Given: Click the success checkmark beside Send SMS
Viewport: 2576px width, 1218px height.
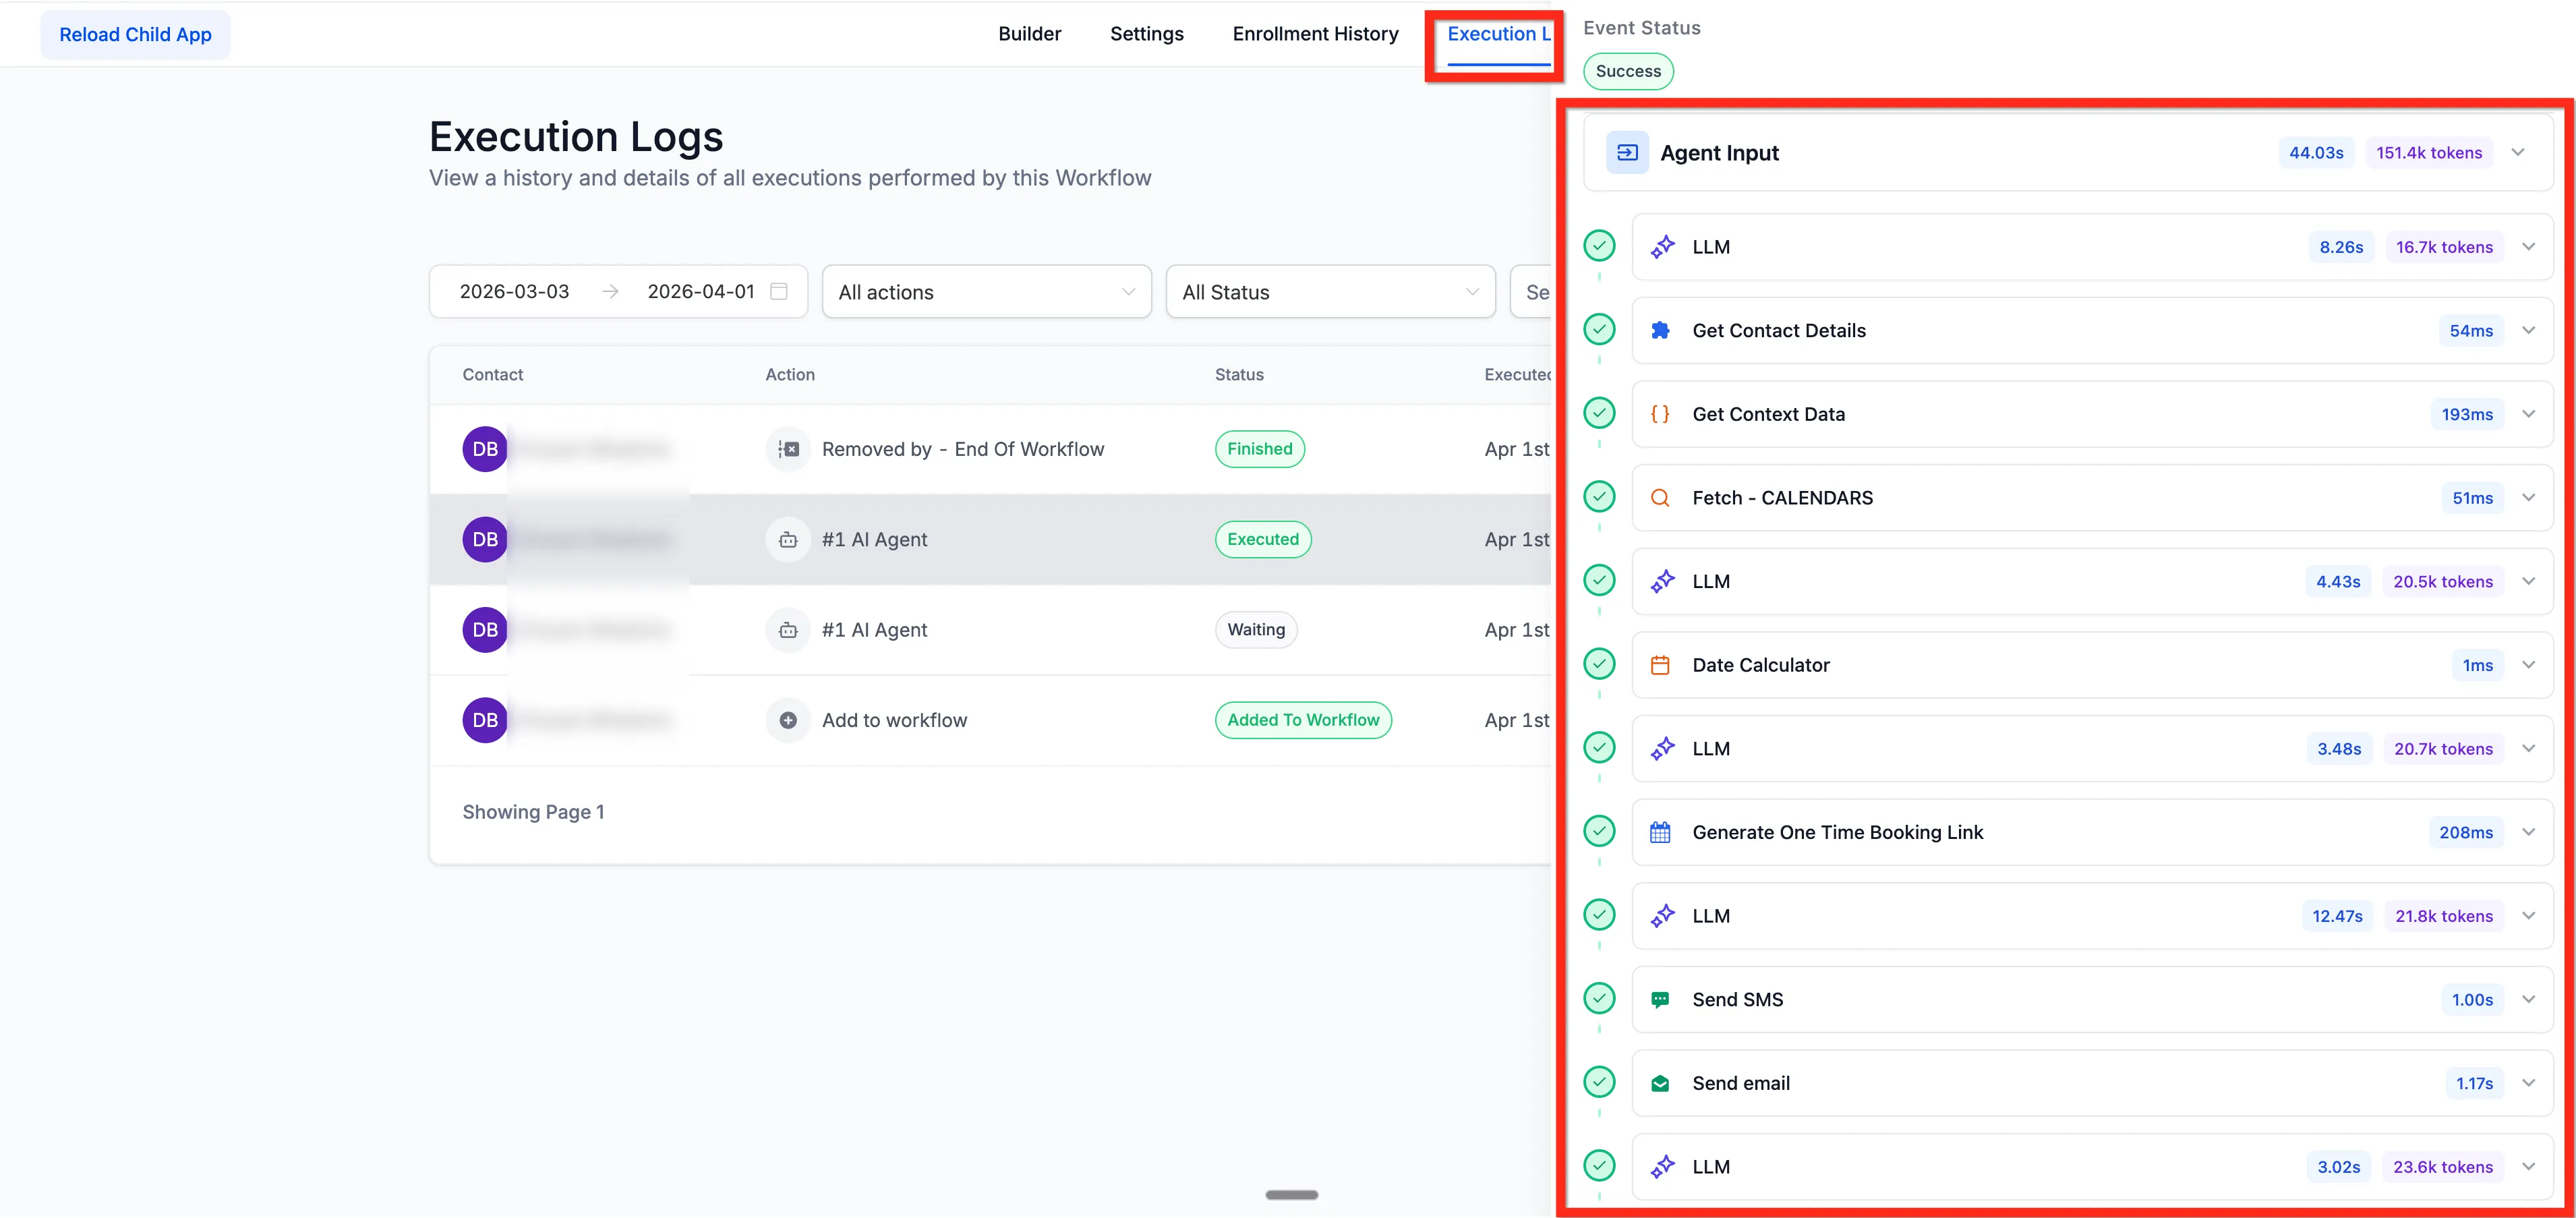Looking at the screenshot, I should click(x=1600, y=999).
